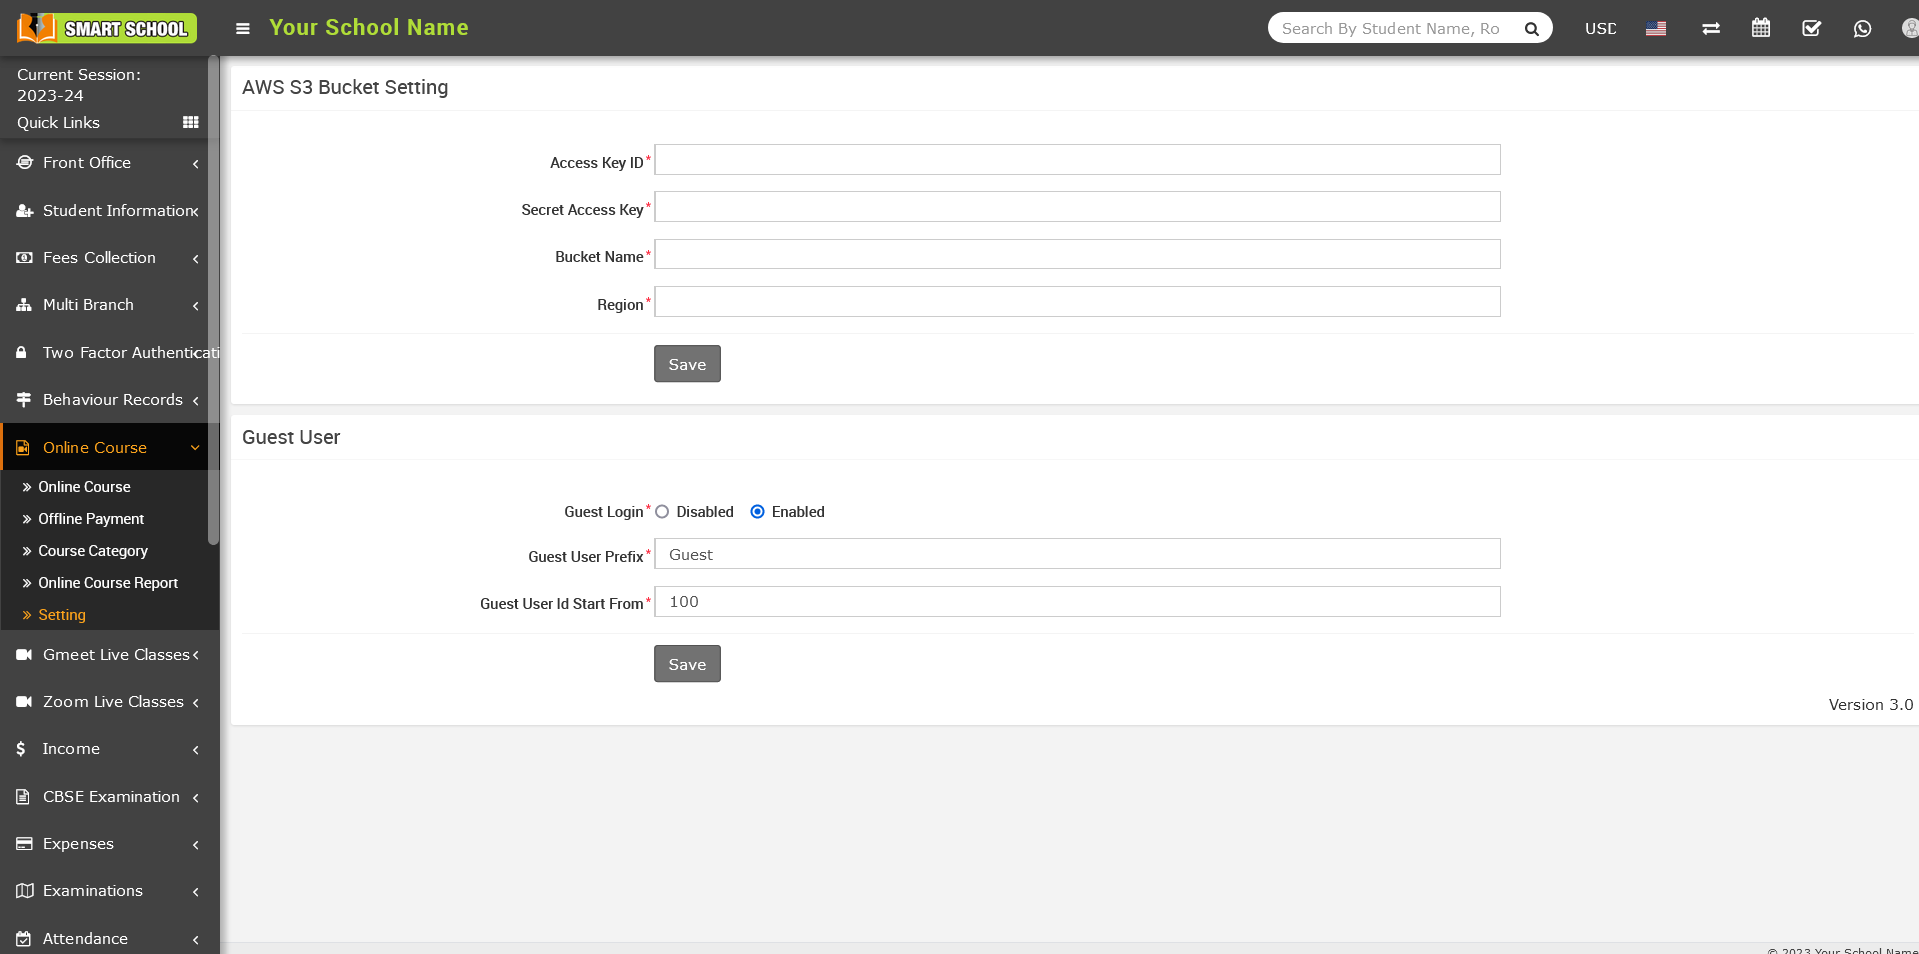The image size is (1919, 954).
Task: Open the calendar icon in header
Action: coord(1760,28)
